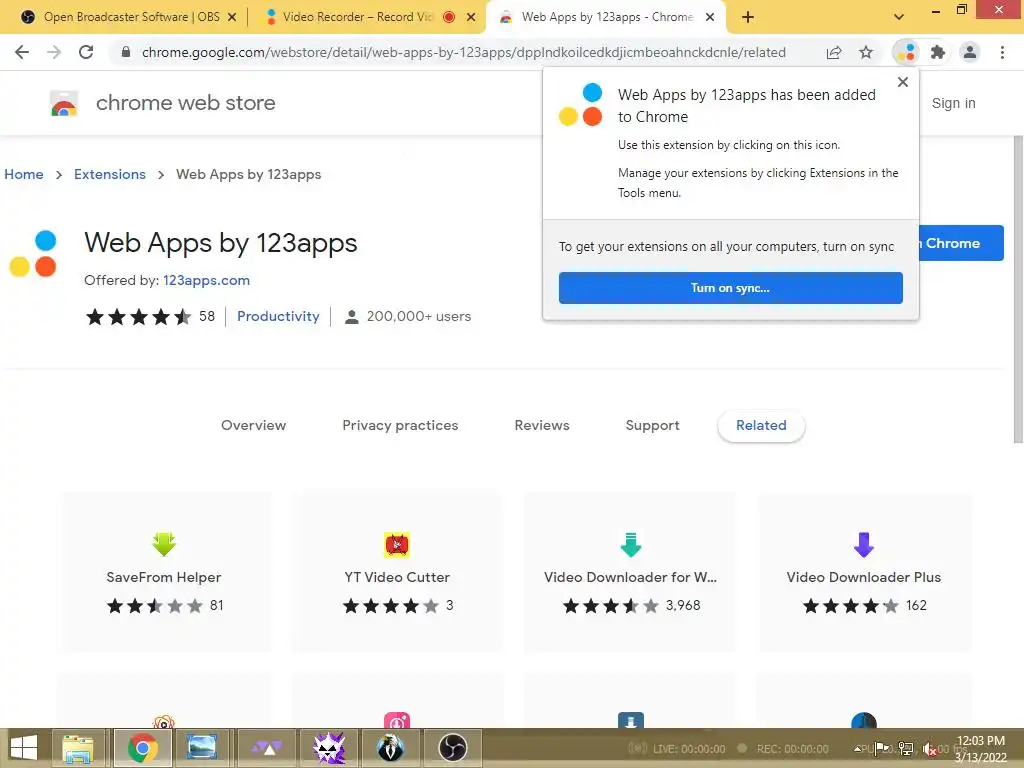Open a new browser tab
Image resolution: width=1024 pixels, height=768 pixels.
click(748, 17)
